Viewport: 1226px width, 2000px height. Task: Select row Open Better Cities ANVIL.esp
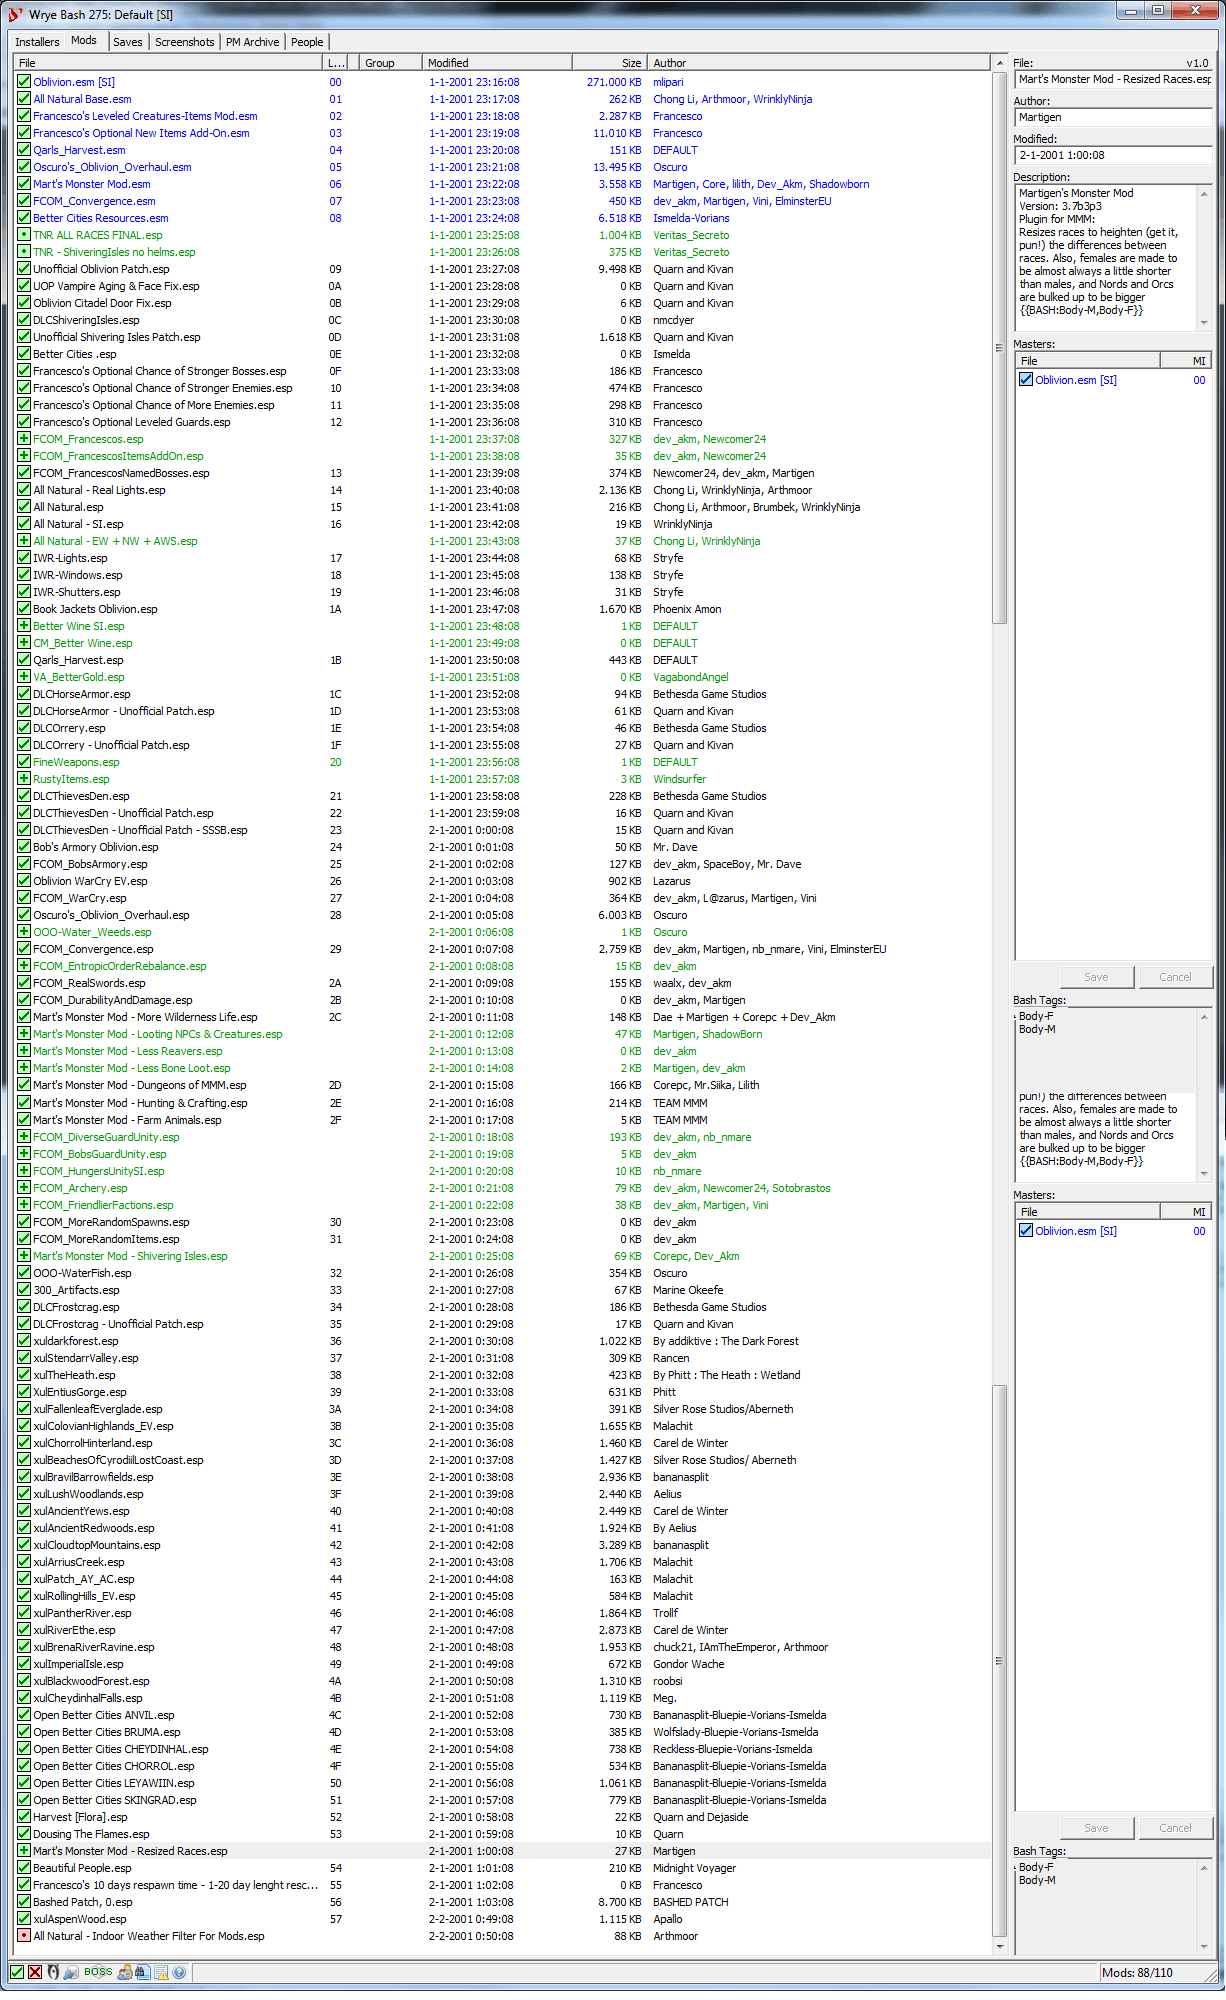click(502, 1715)
